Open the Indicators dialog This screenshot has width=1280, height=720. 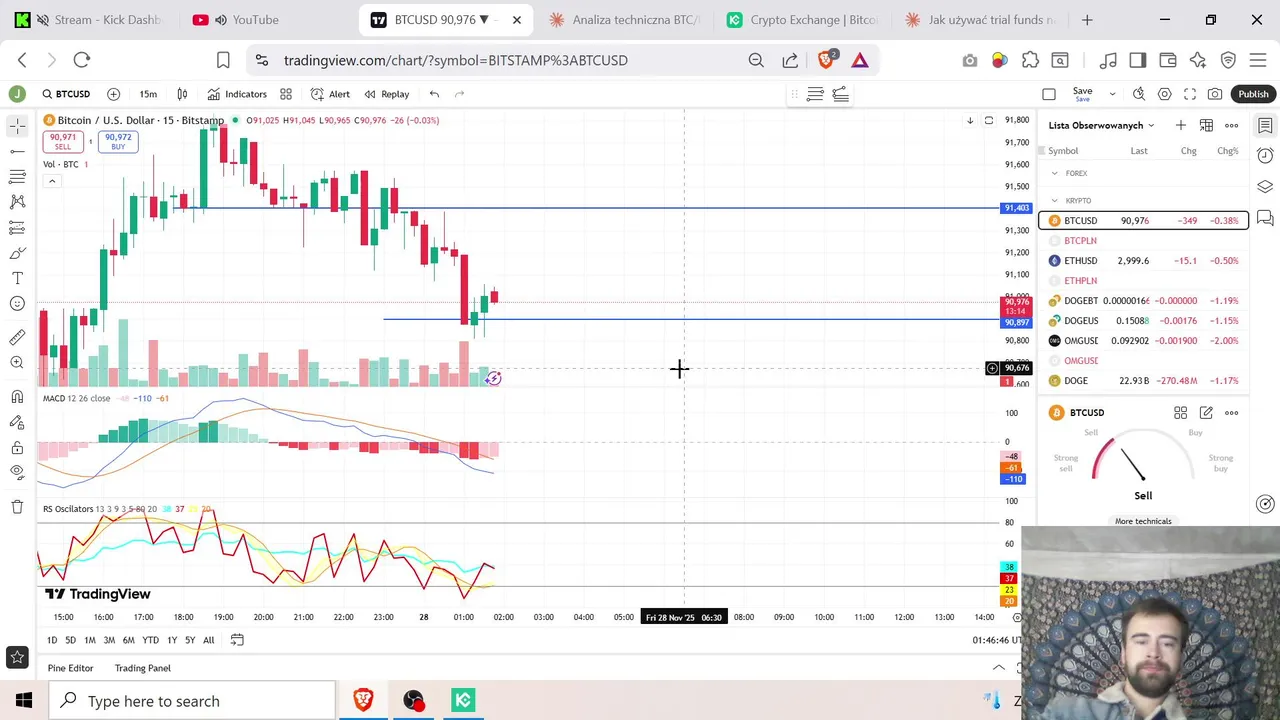coord(237,94)
